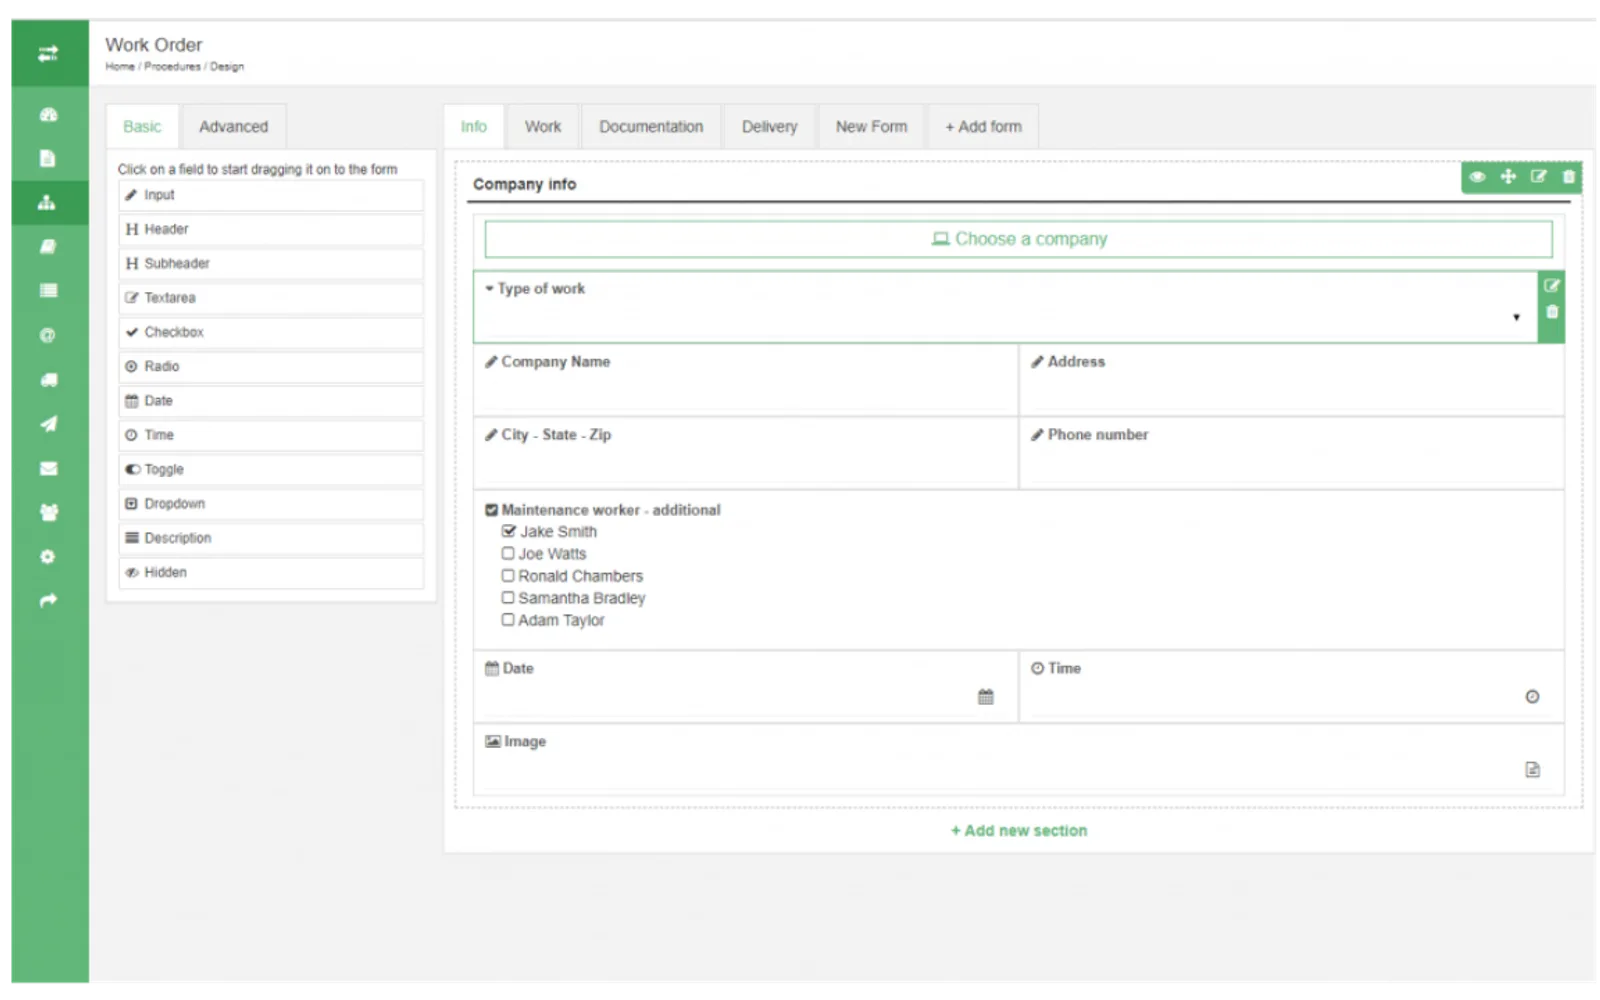The image size is (1600, 1000).
Task: Expand the Type of work dropdown arrow
Action: click(1517, 318)
